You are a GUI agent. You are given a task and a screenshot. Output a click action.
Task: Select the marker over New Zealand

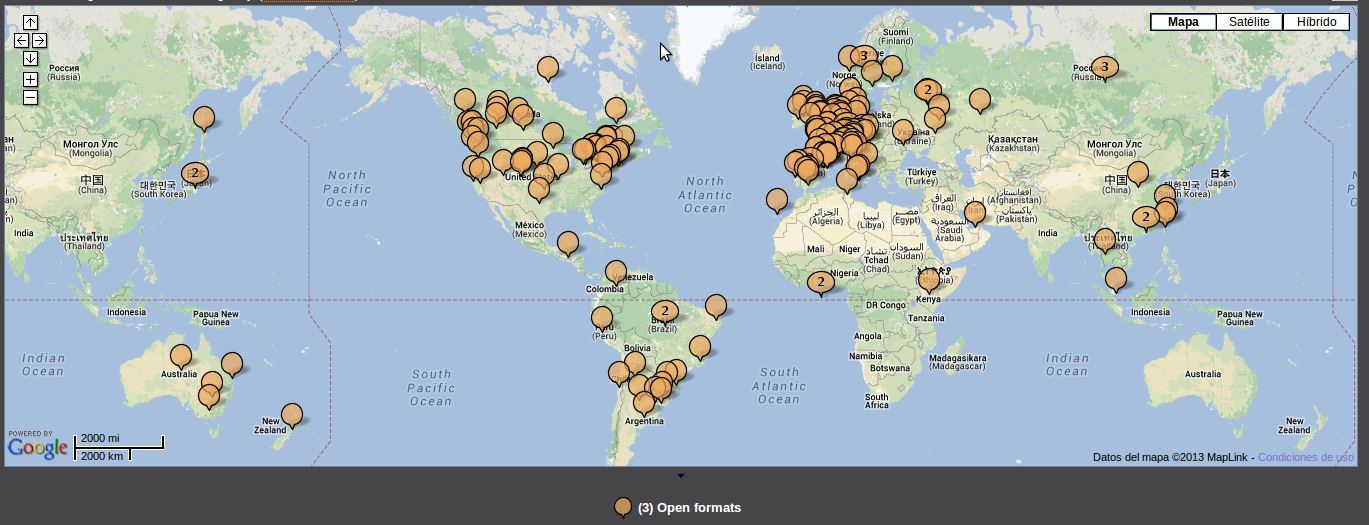[x=292, y=414]
